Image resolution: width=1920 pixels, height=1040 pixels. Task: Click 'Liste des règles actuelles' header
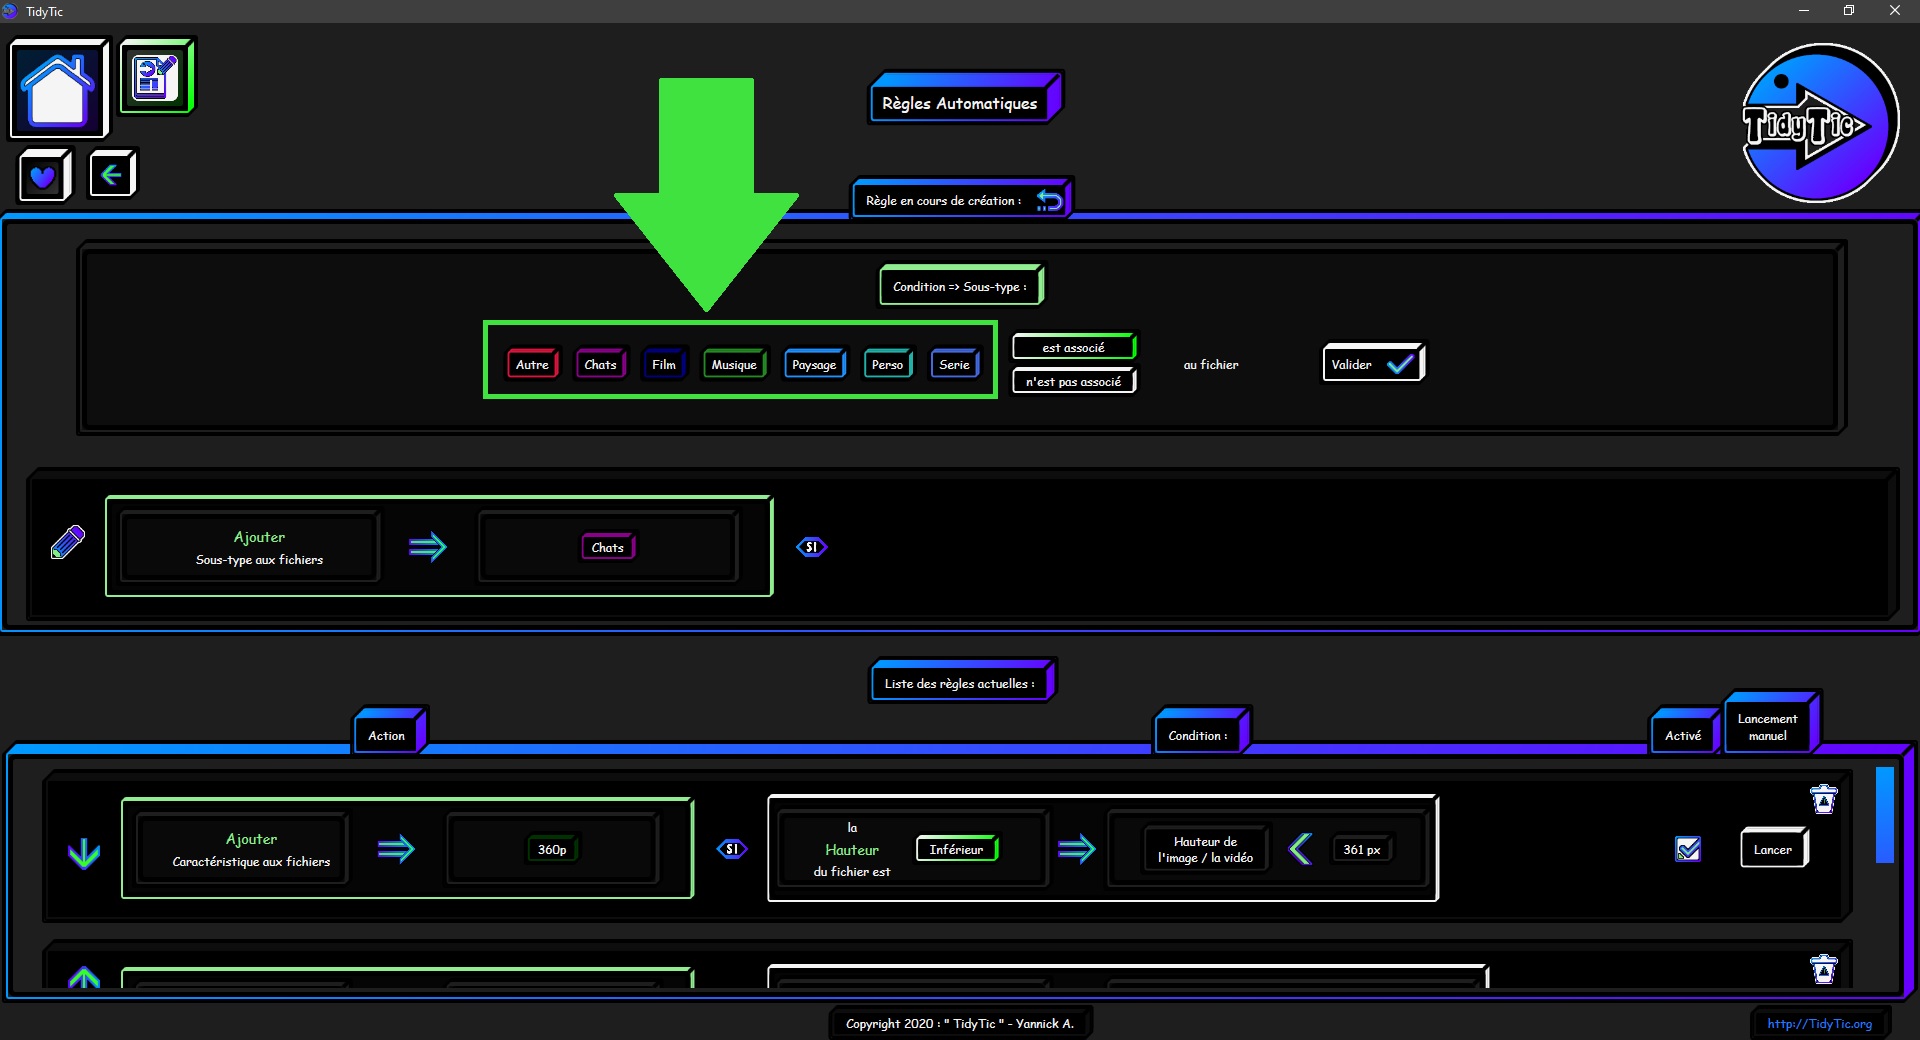[960, 683]
